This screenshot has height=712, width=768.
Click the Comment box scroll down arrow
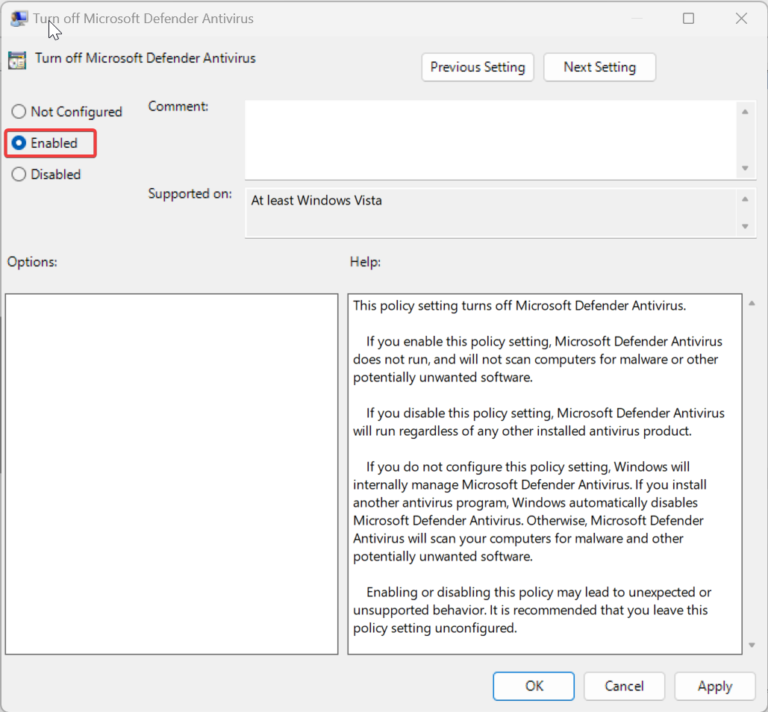coord(745,168)
